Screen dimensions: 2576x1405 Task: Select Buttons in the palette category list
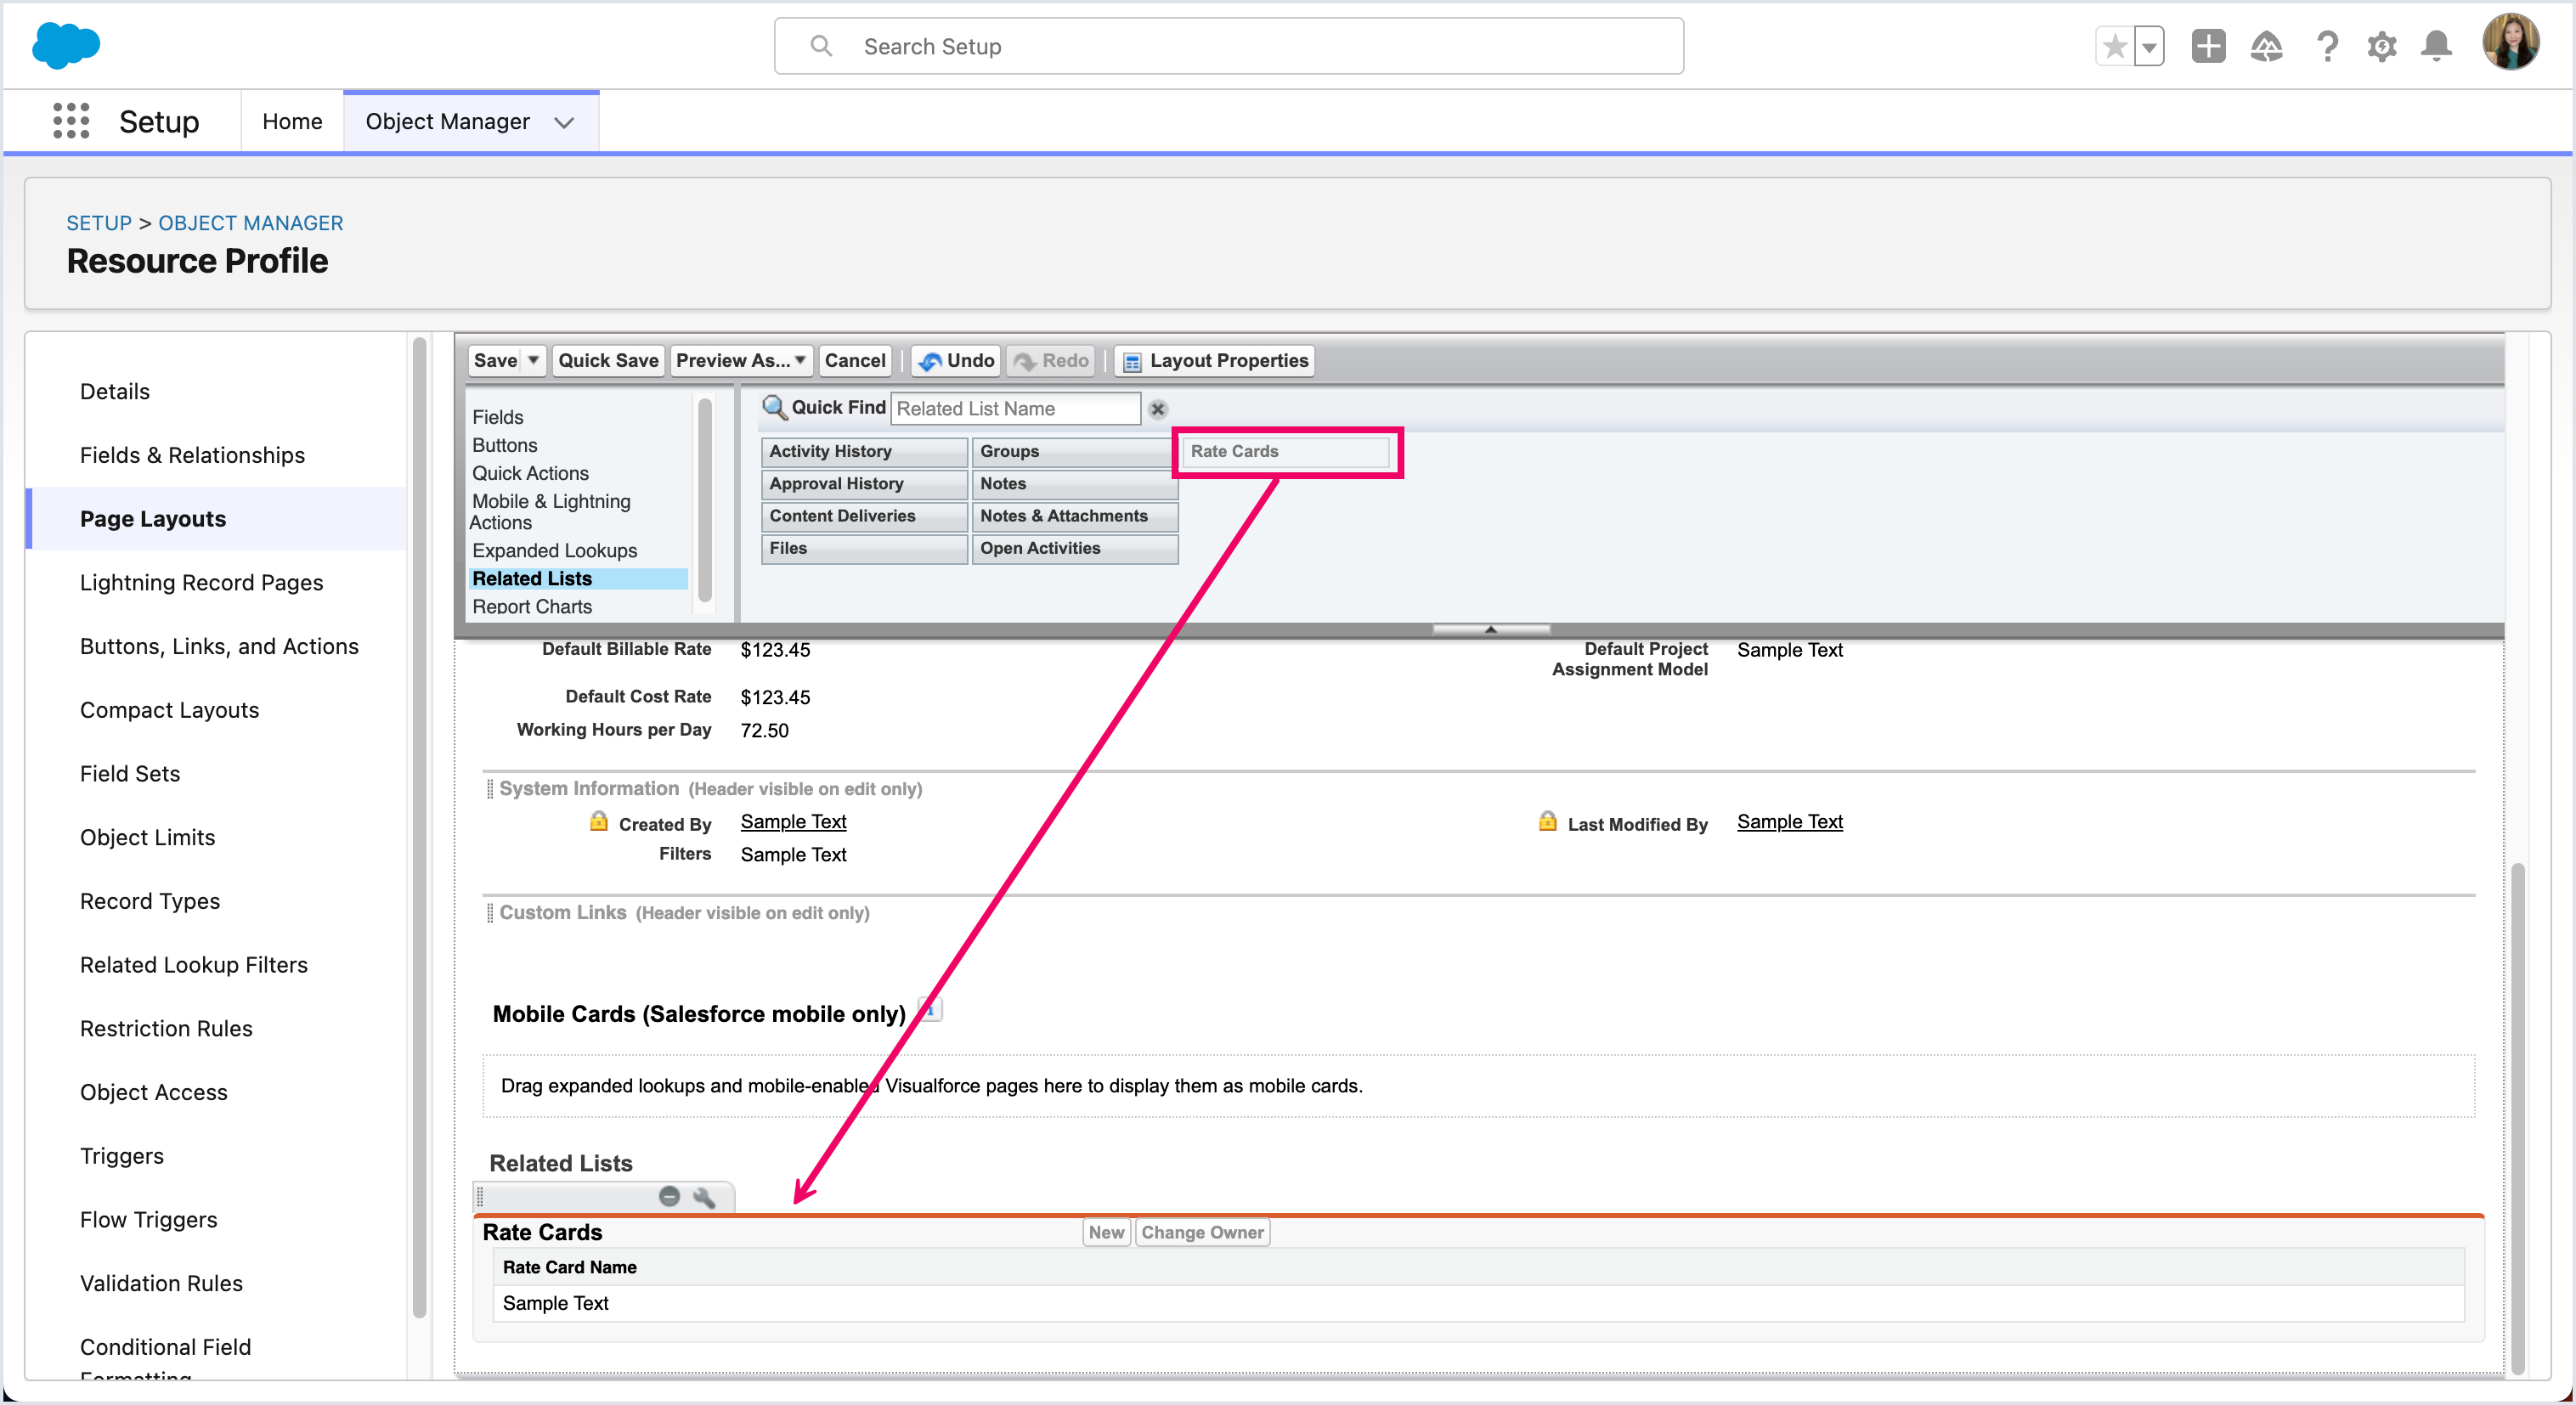505,444
